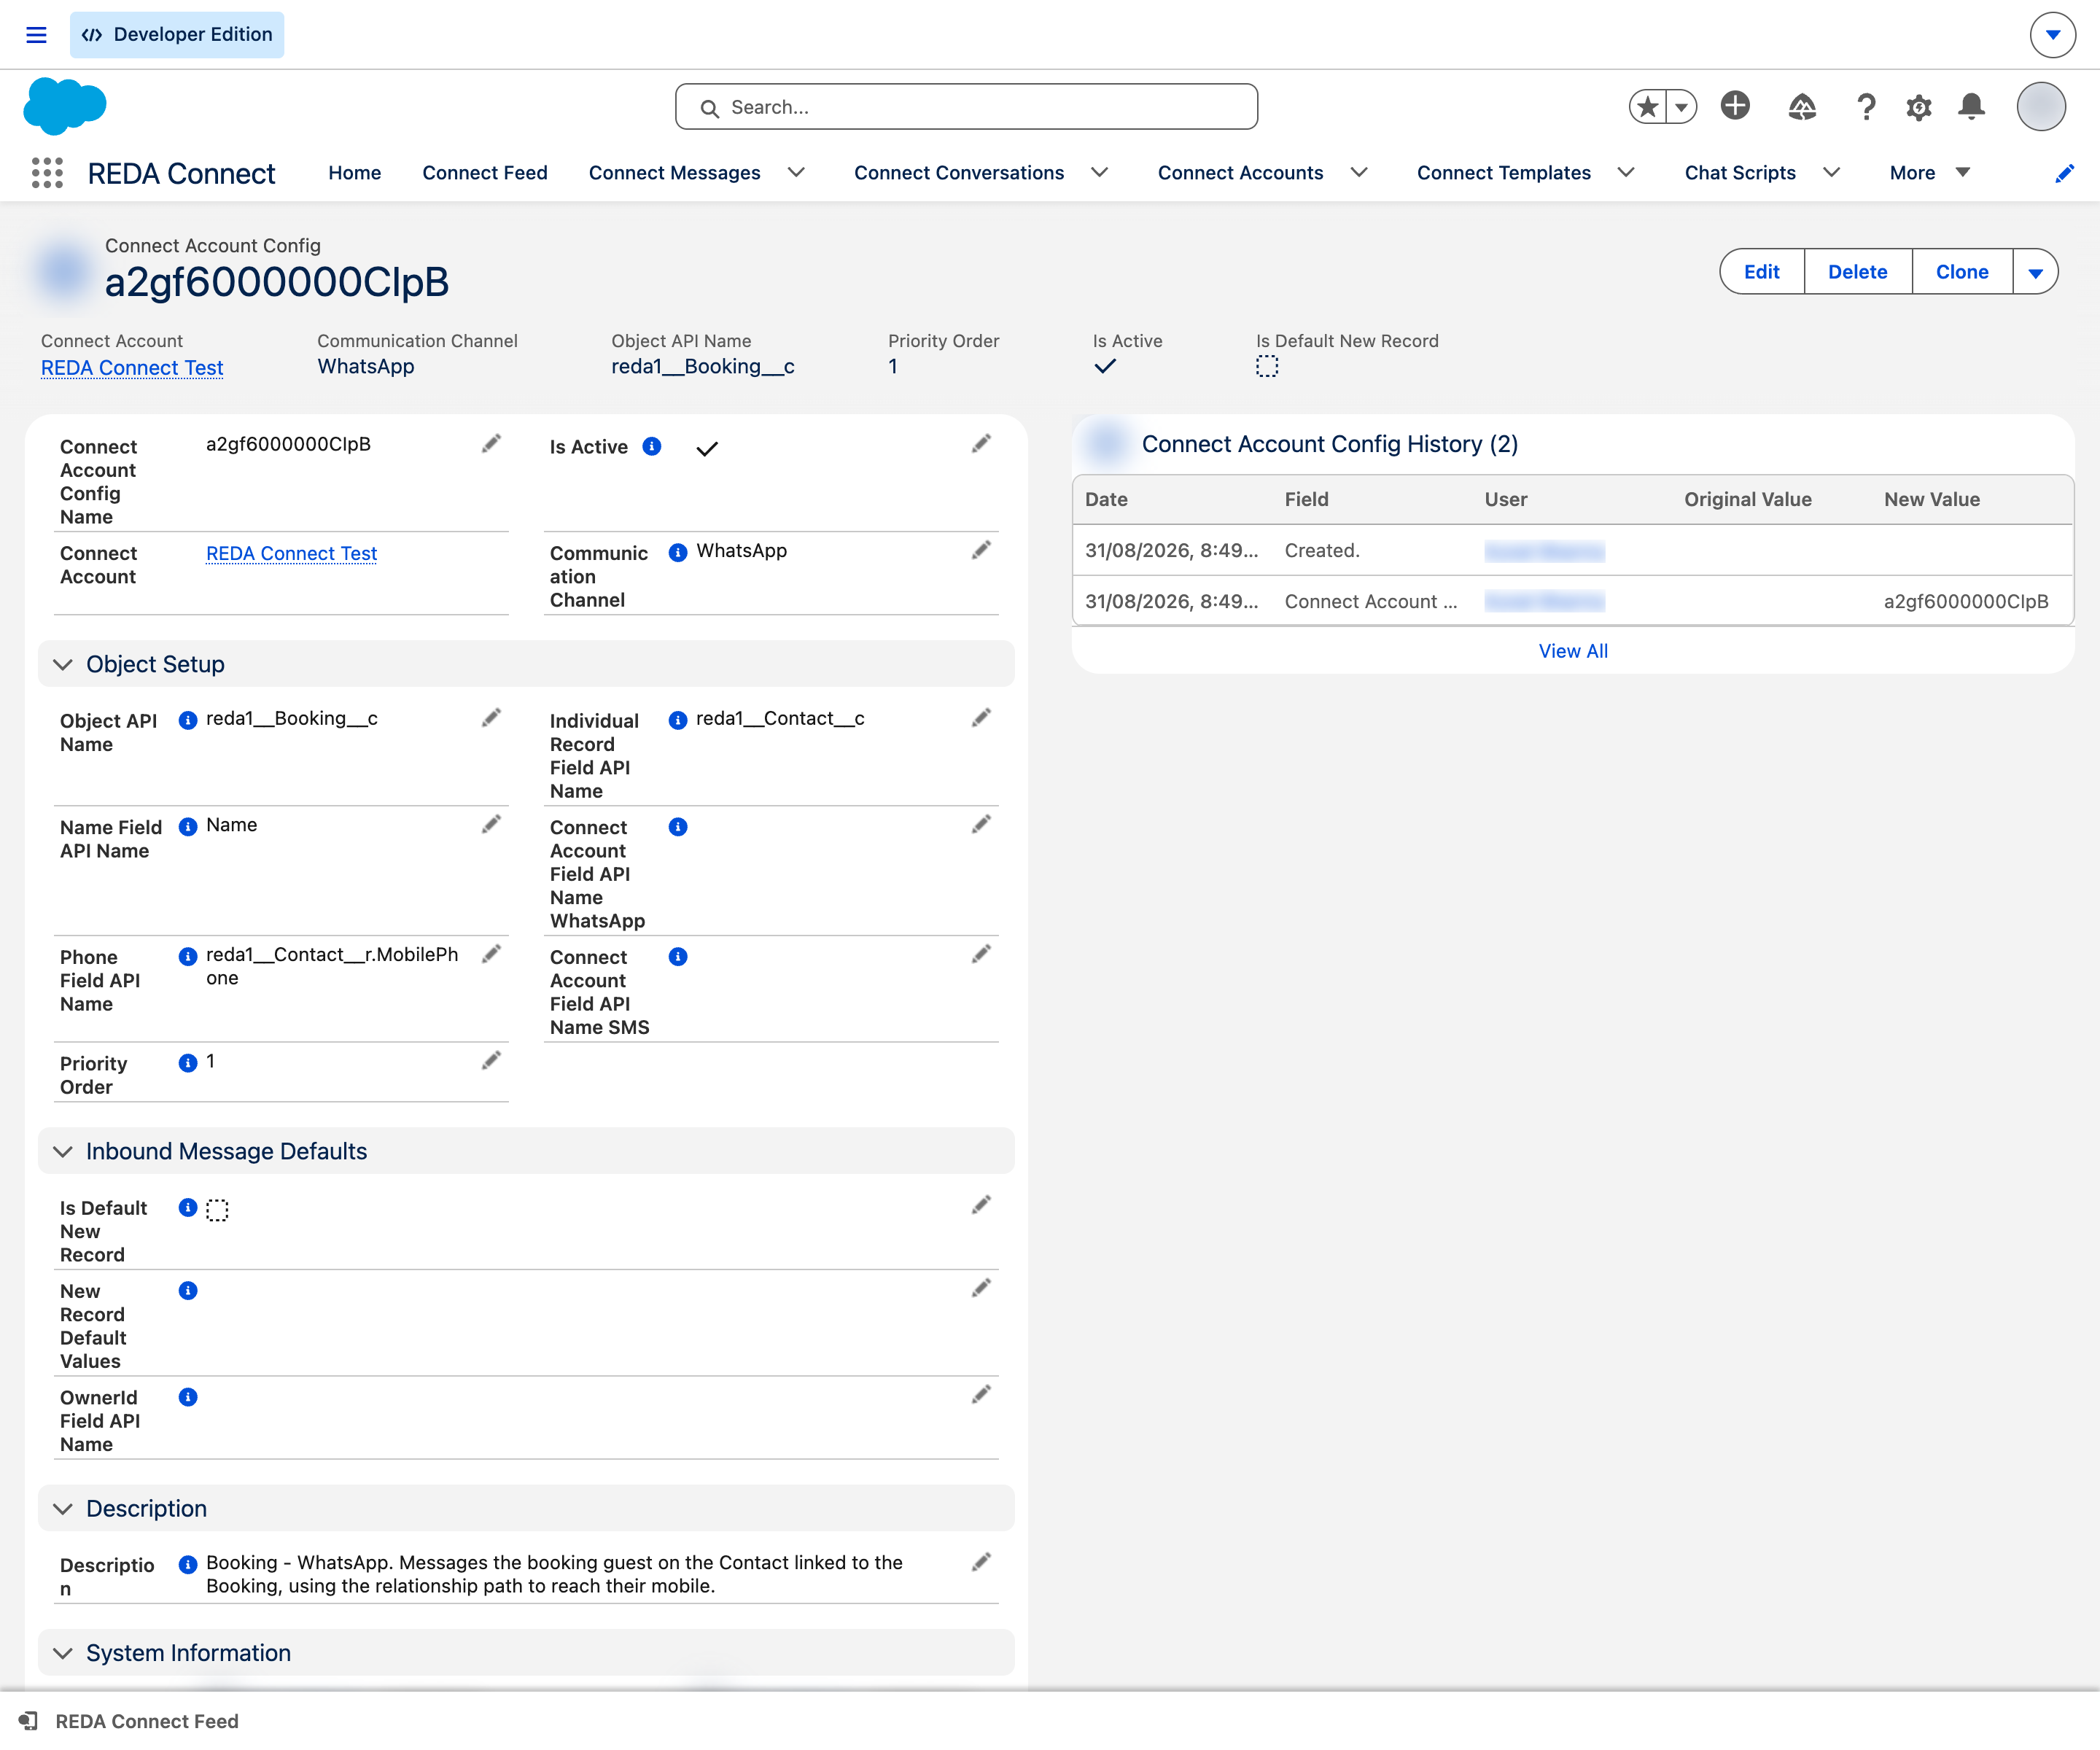This screenshot has width=2100, height=1750.
Task: Edit Connect Account Field API Name WhatsApp pencil
Action: (981, 824)
